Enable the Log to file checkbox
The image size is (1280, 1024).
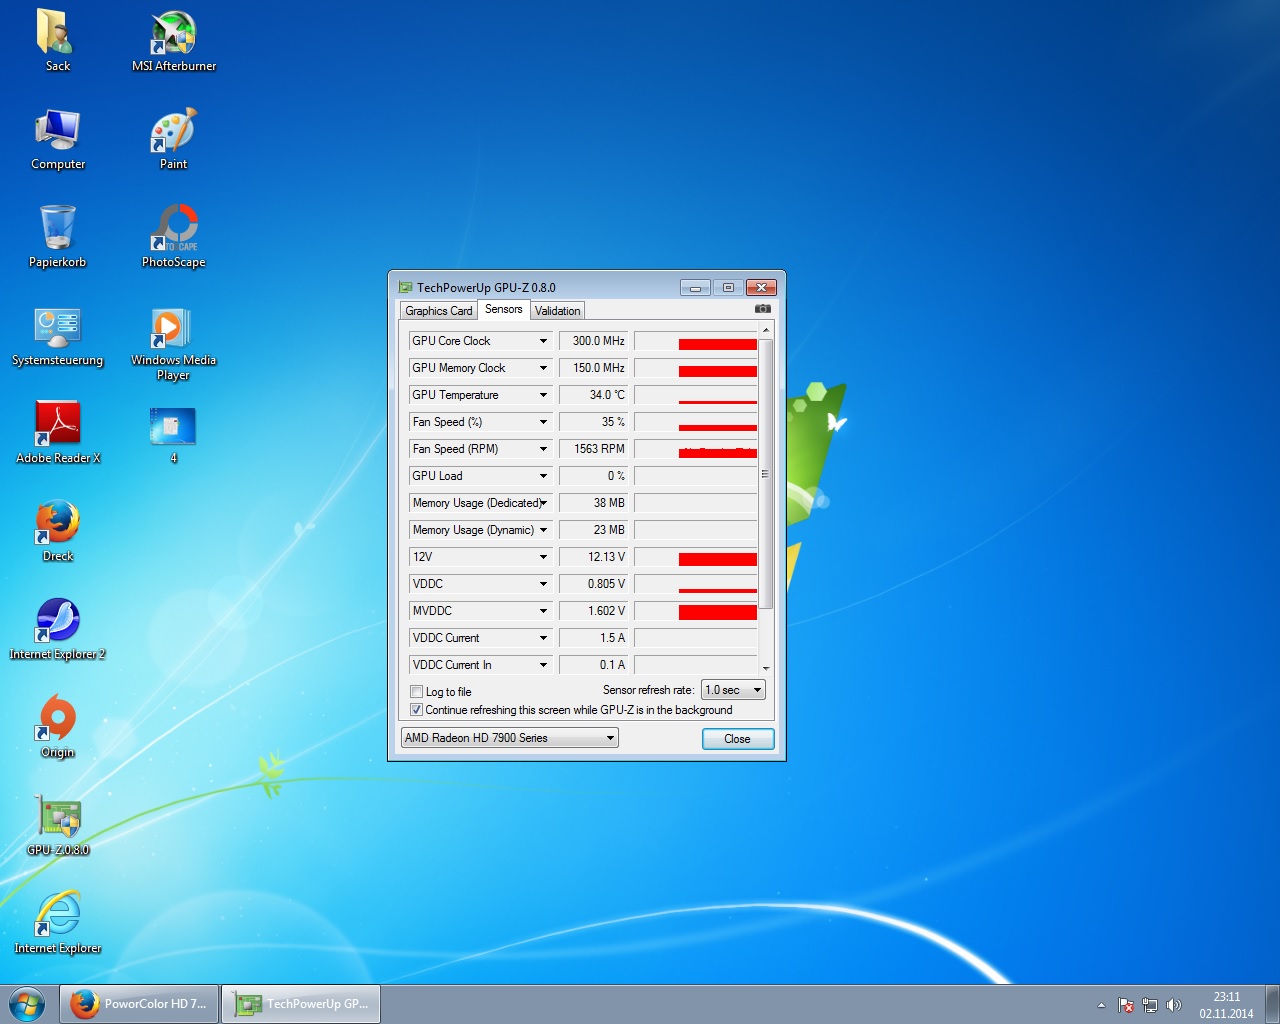(x=417, y=692)
